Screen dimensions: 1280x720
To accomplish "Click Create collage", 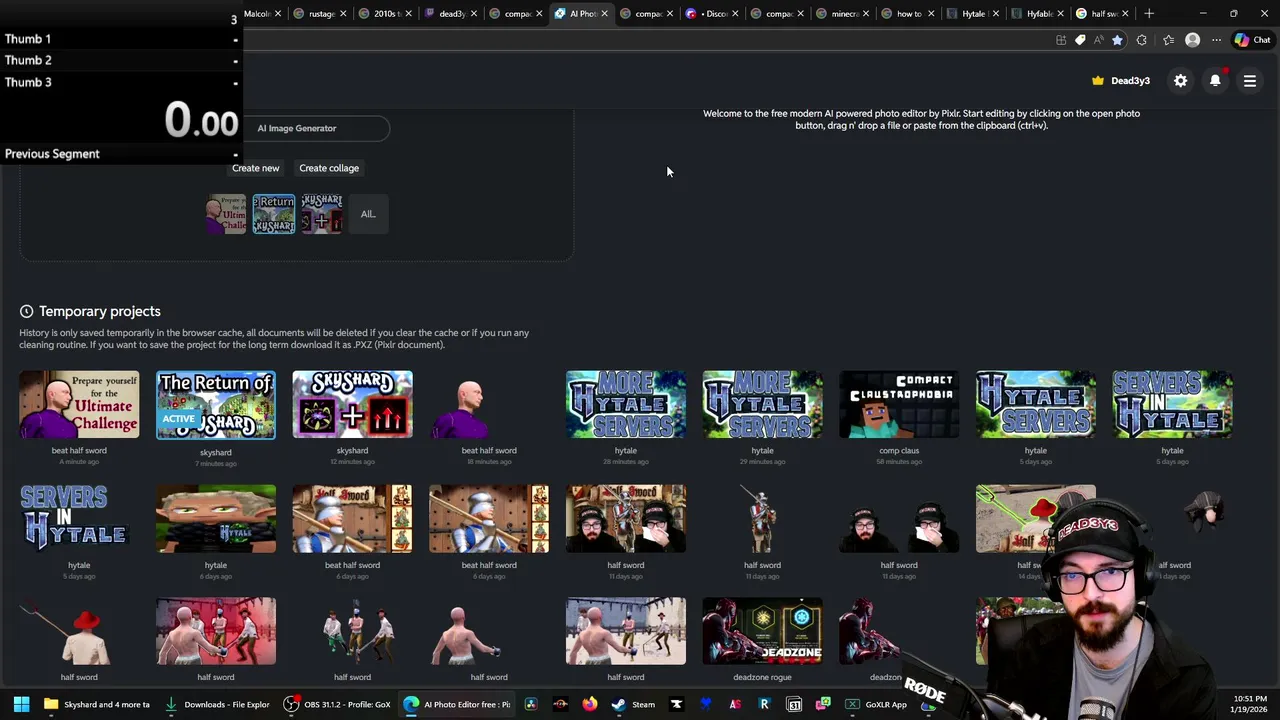I will click(x=329, y=168).
